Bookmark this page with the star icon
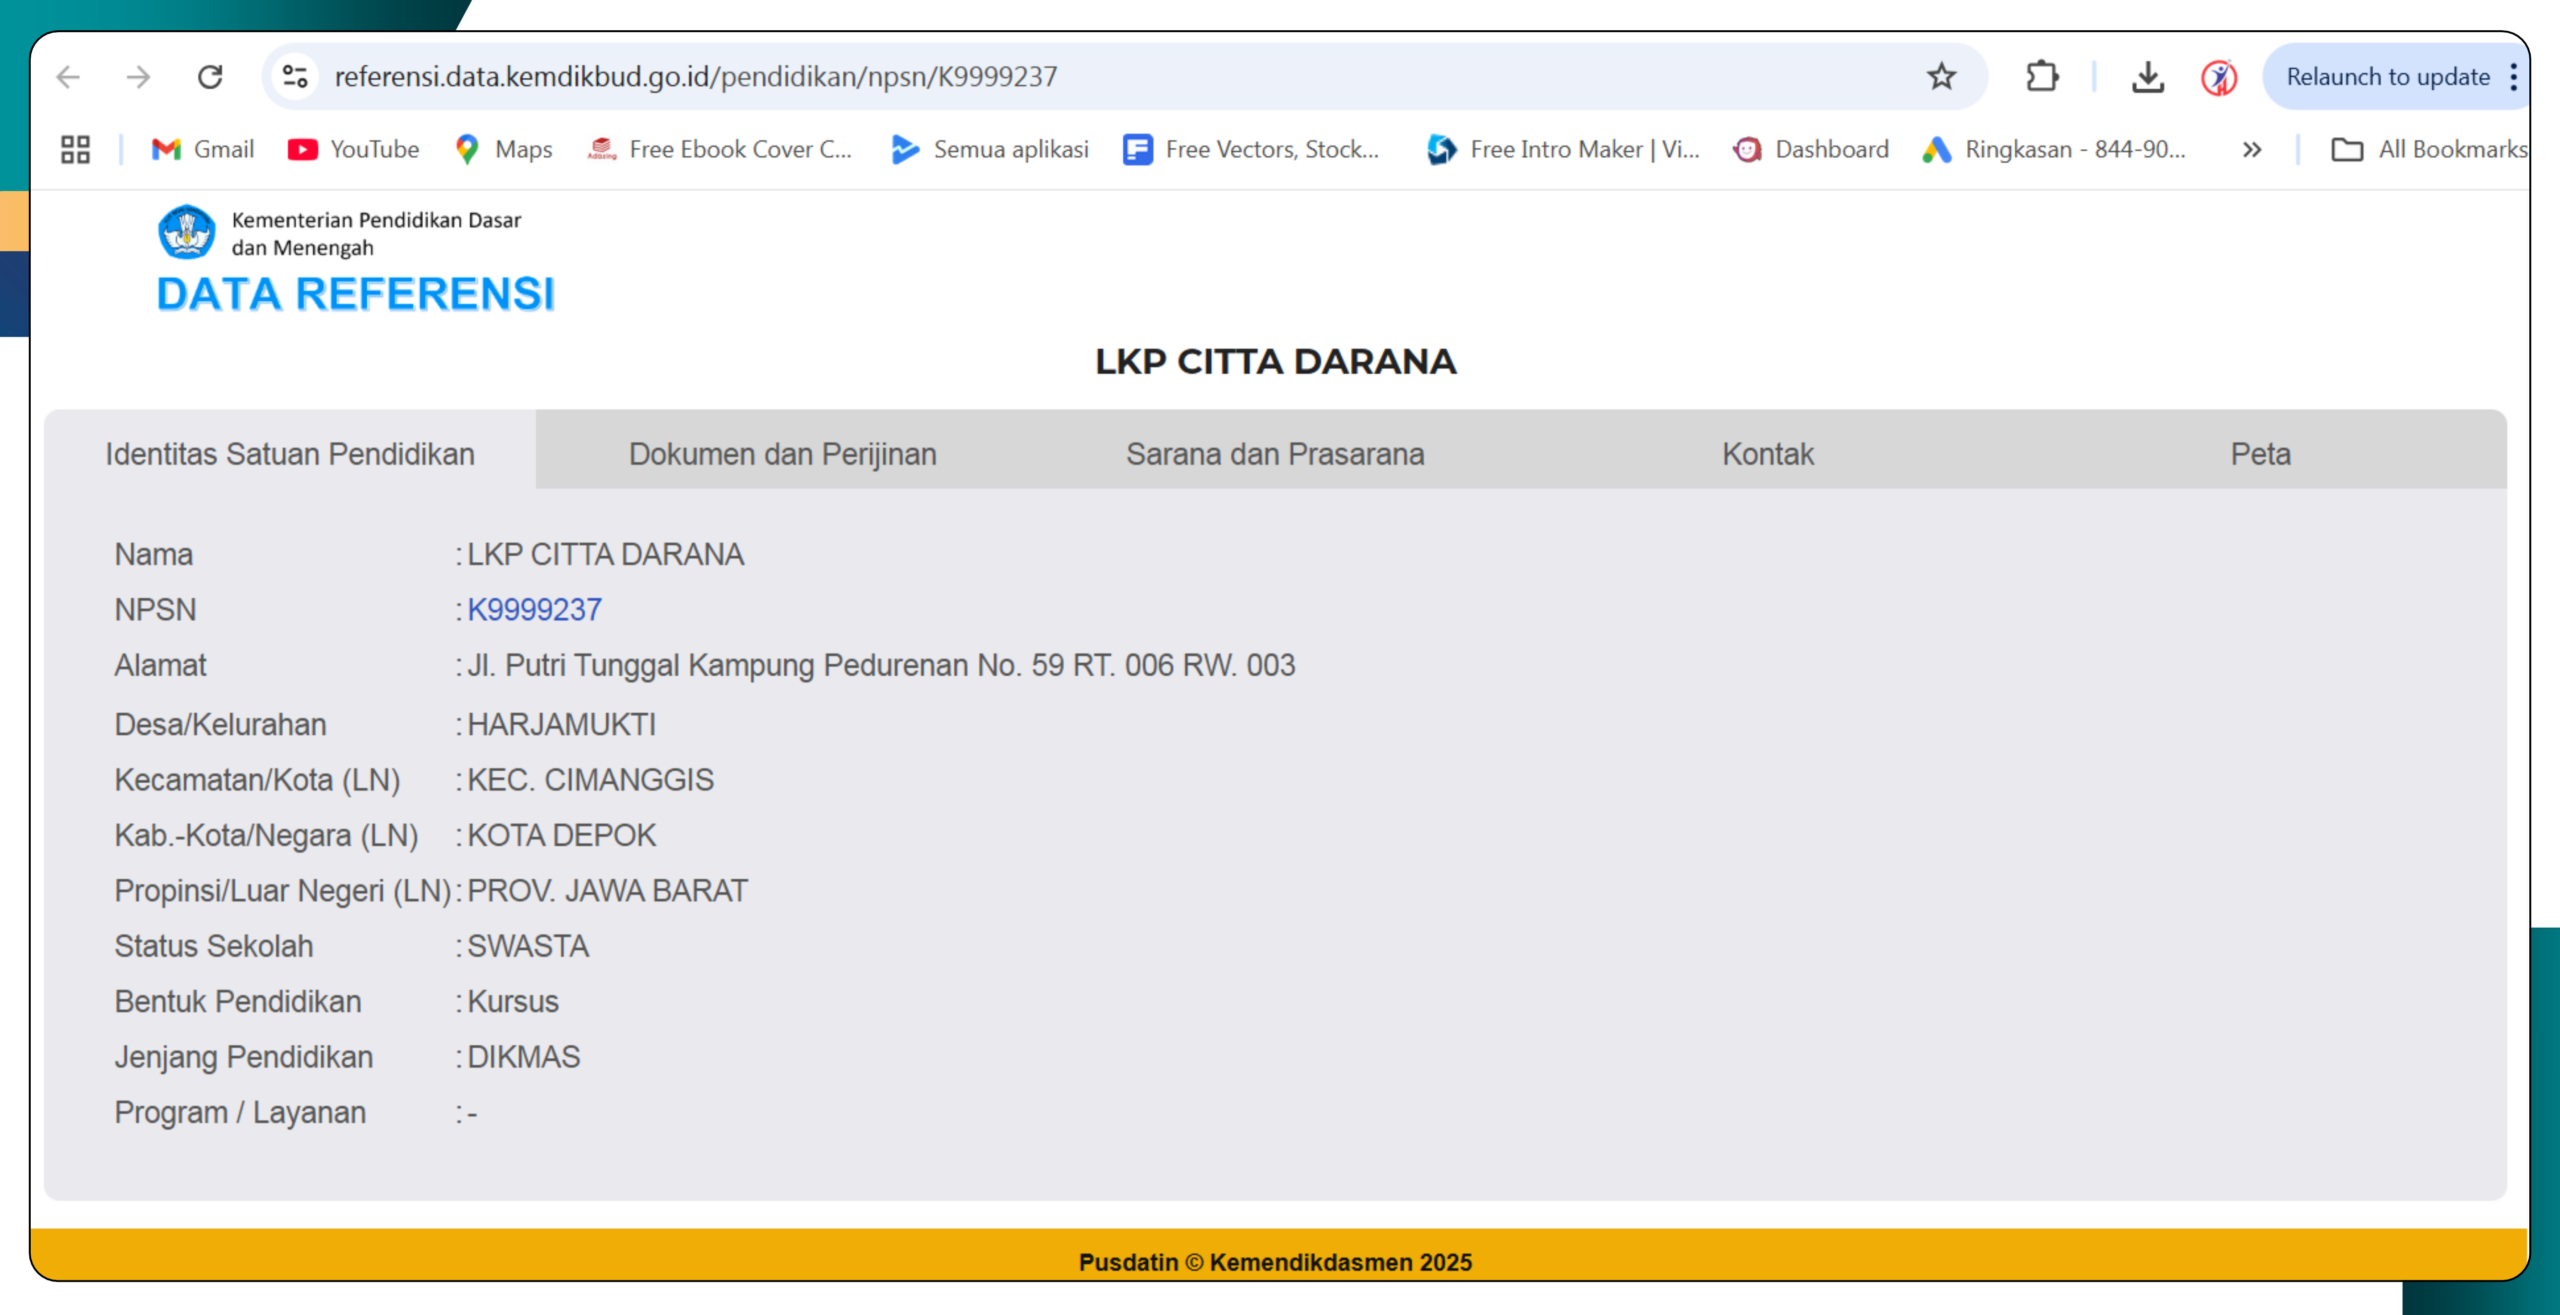Viewport: 2560px width, 1315px height. (x=1941, y=77)
